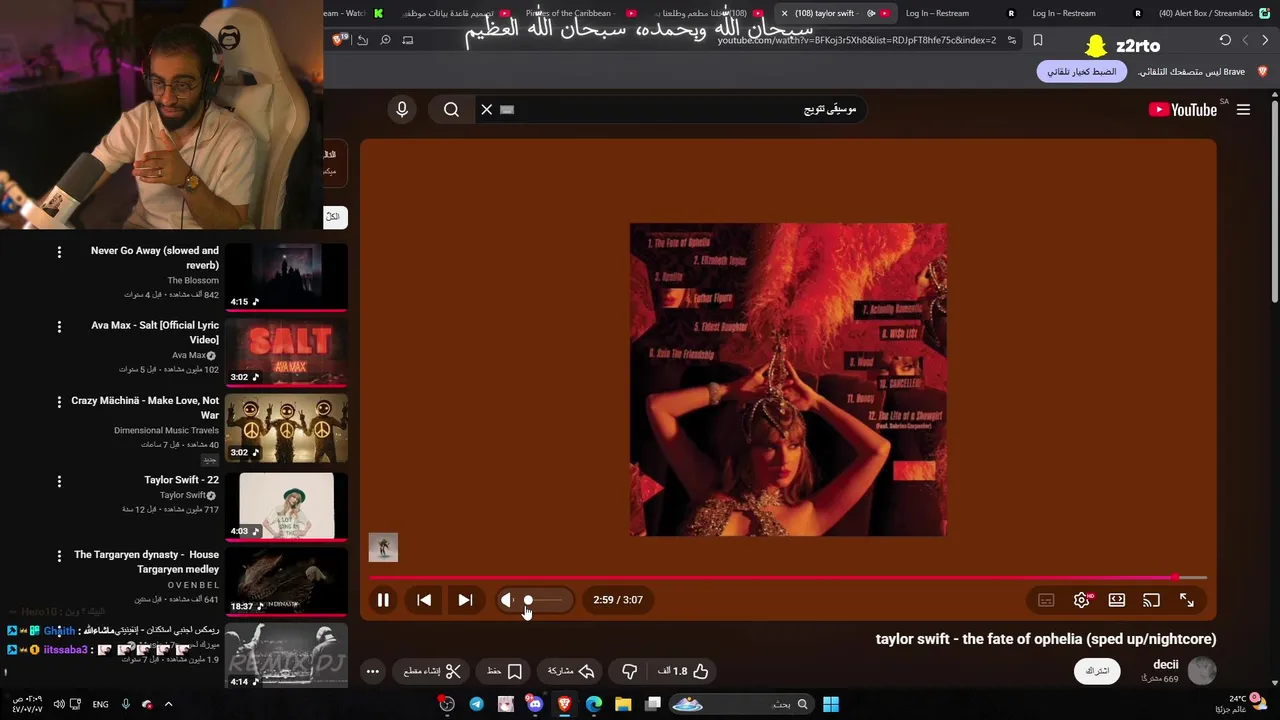Open the on-screen keyboard icon in search

tap(507, 109)
